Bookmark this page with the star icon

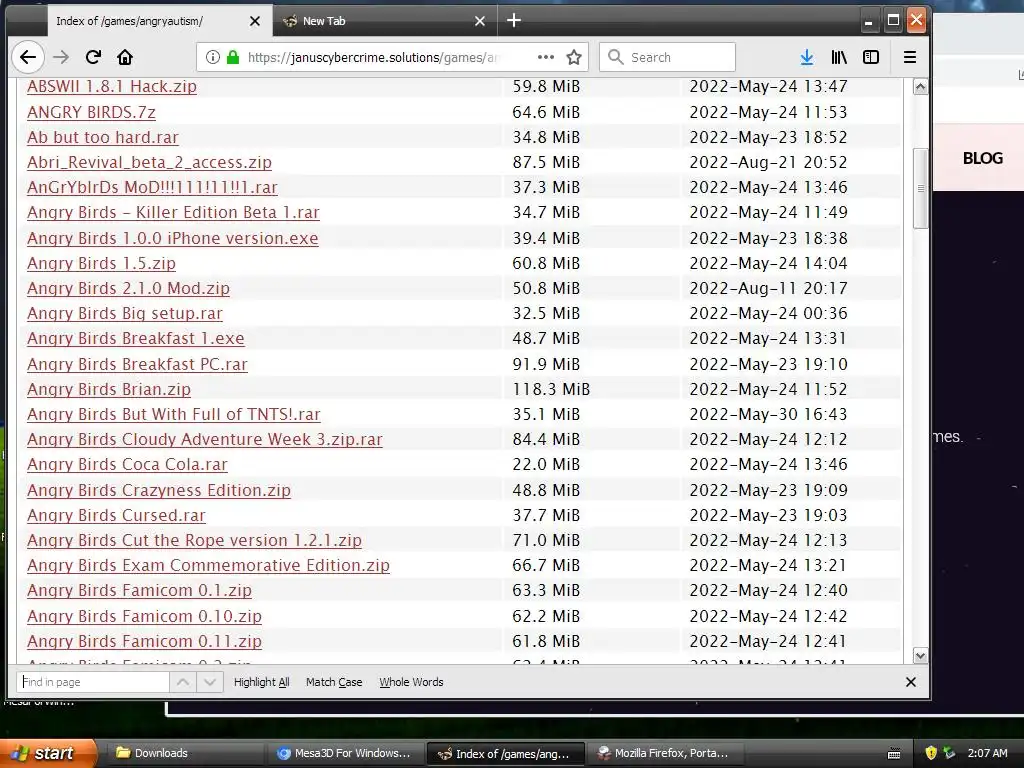574,57
